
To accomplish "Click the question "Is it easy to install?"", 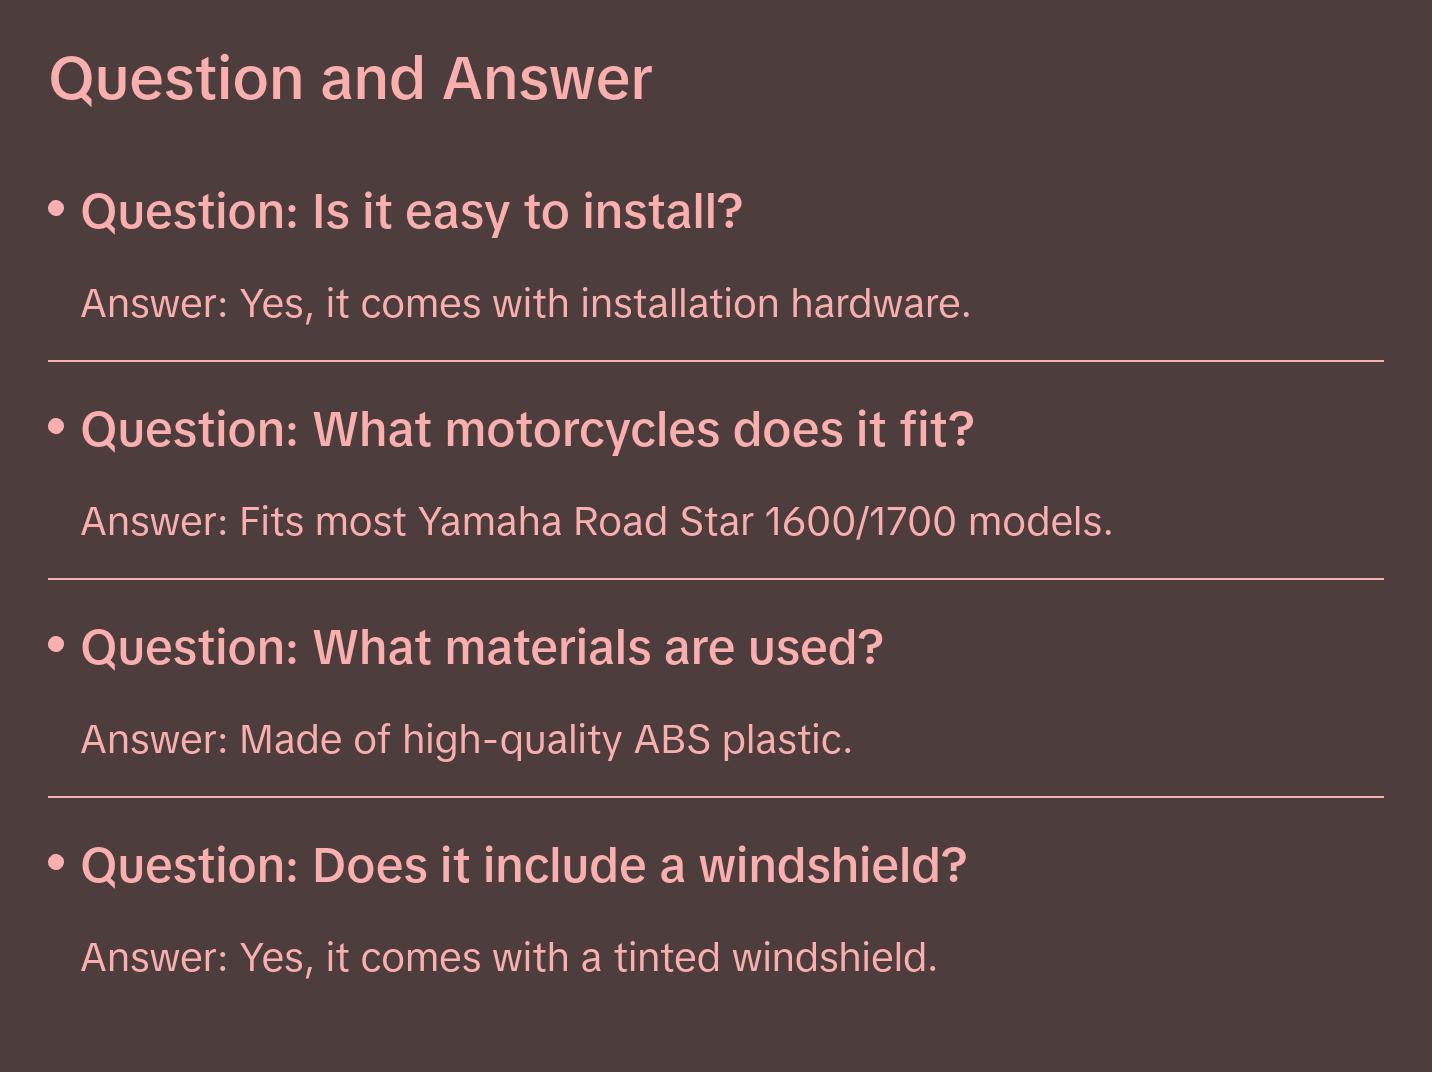I will (411, 212).
